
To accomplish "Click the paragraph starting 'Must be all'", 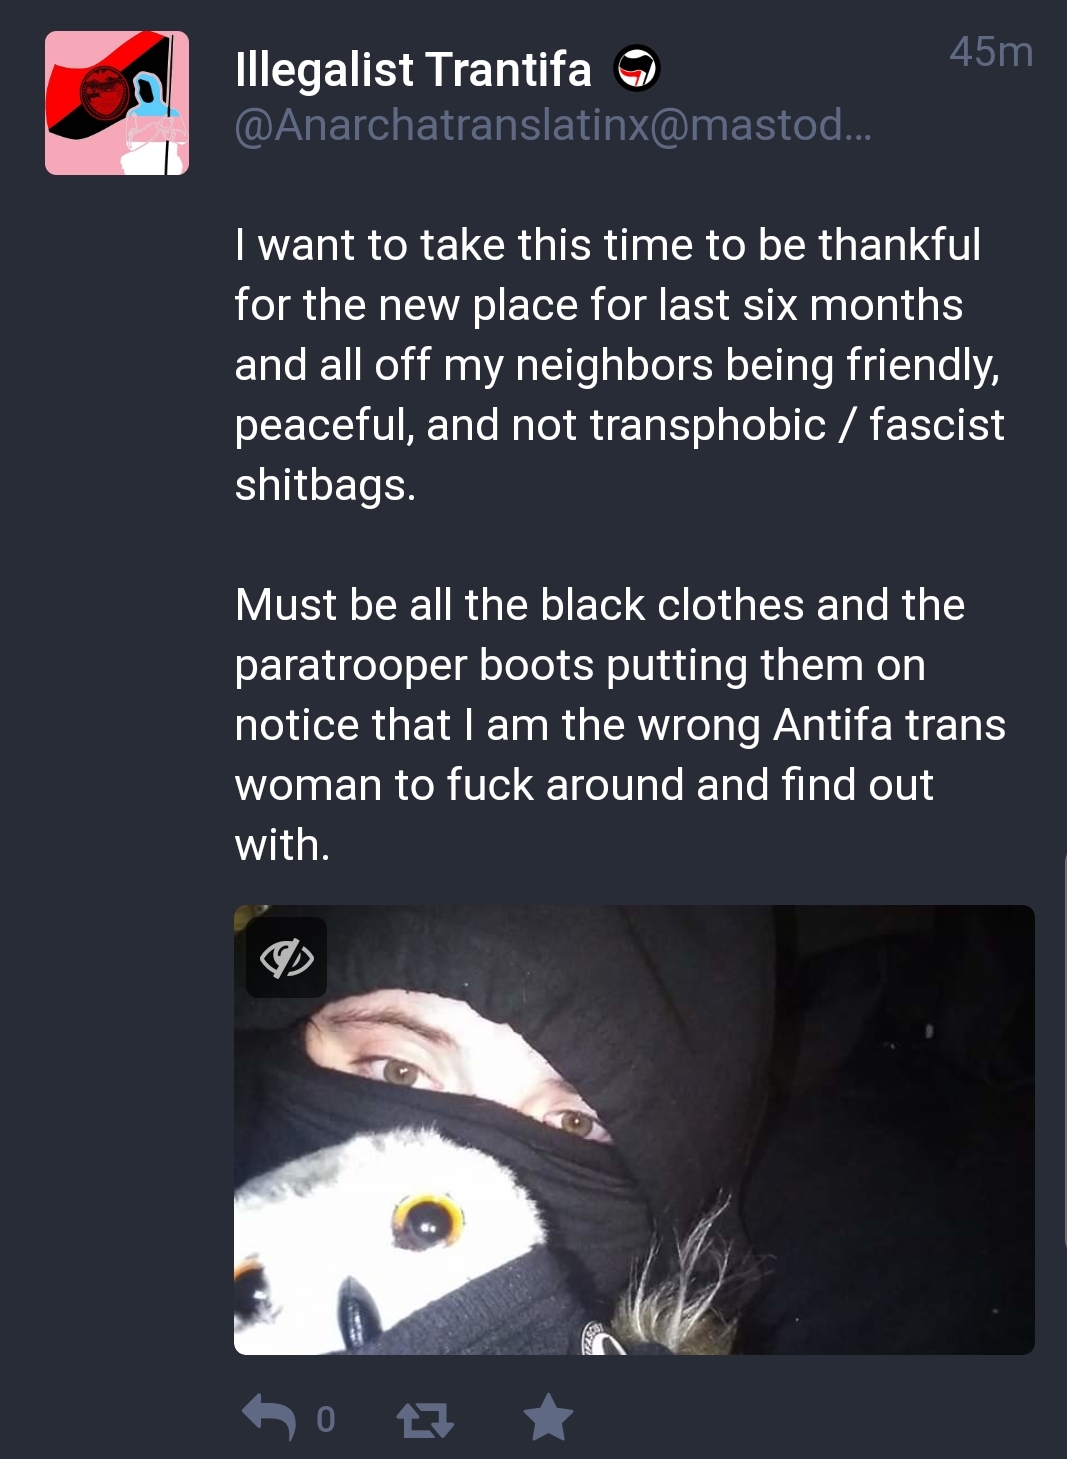I will click(x=620, y=725).
